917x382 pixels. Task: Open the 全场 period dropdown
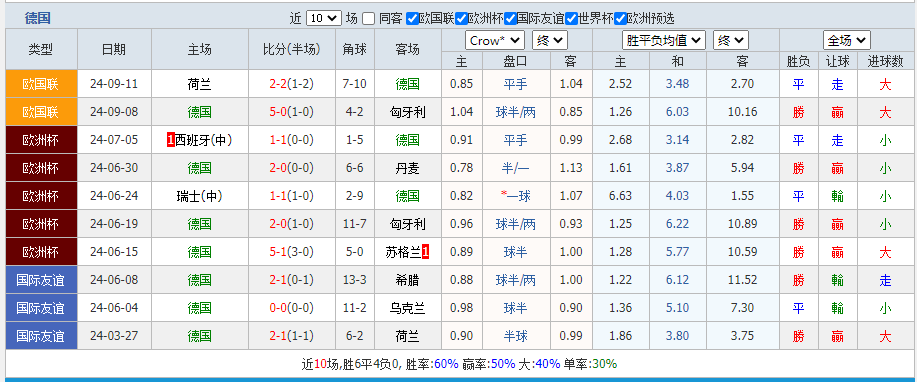(x=846, y=40)
